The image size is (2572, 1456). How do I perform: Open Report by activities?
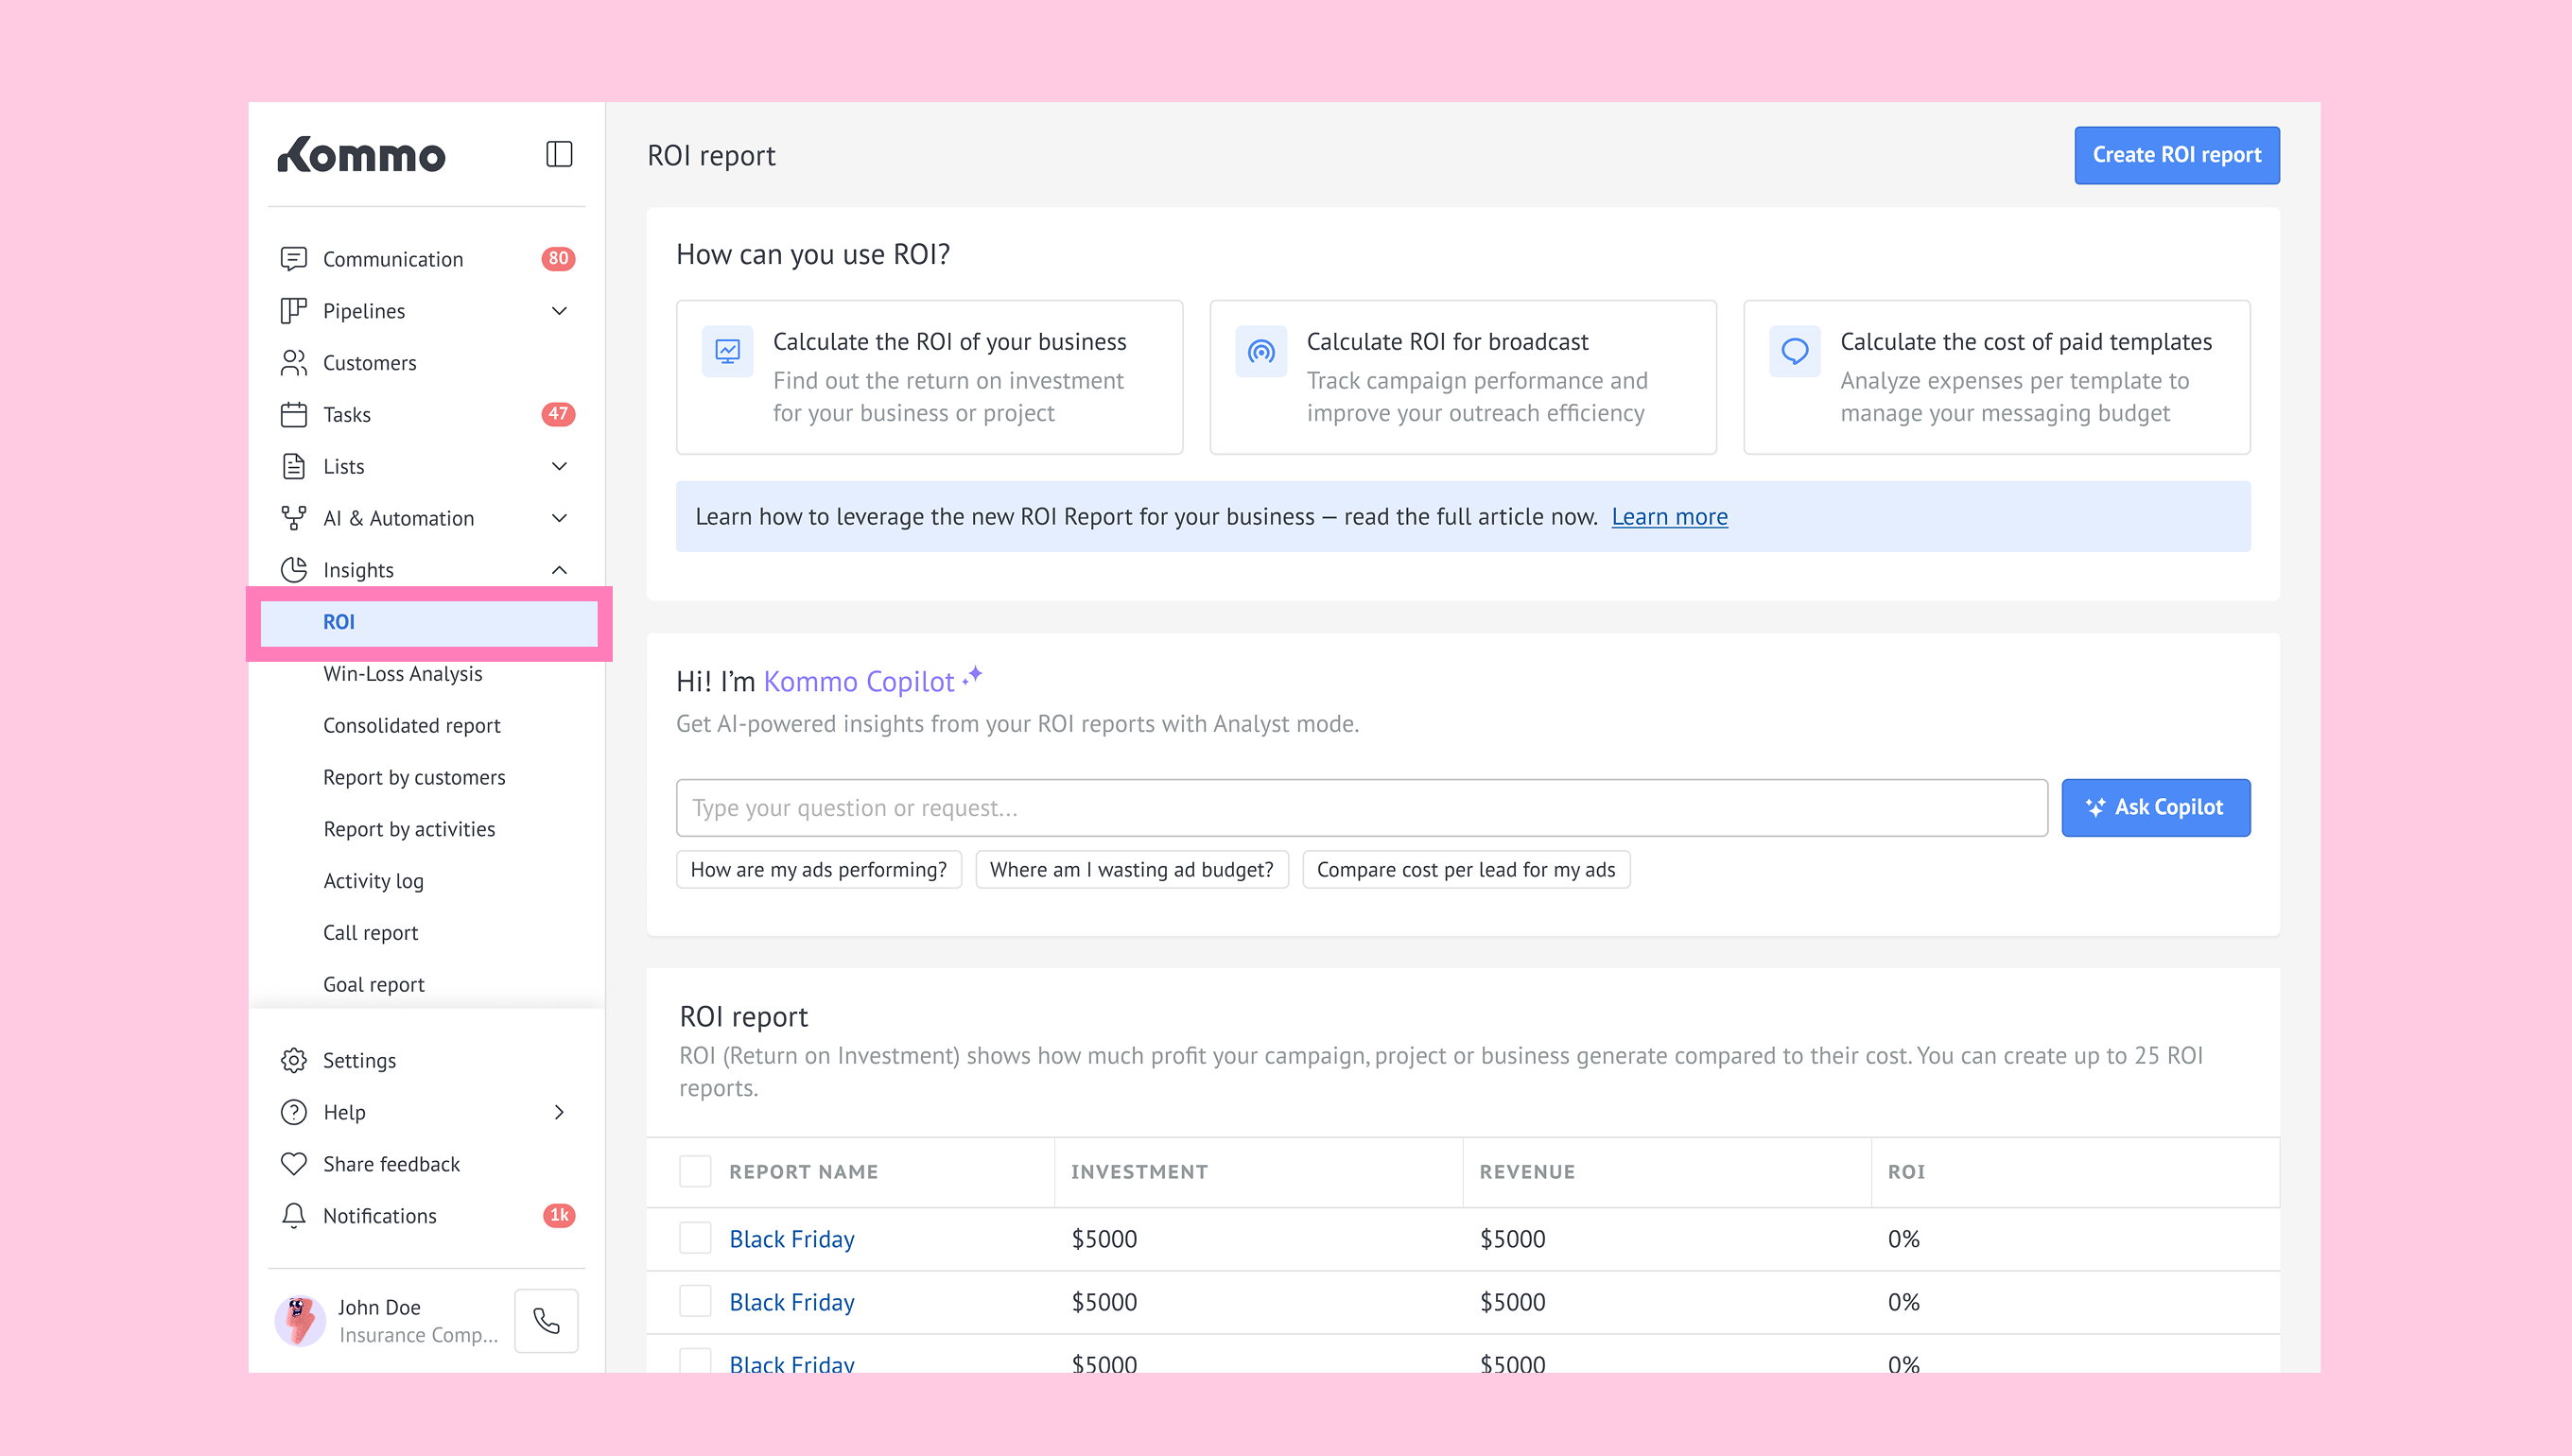click(409, 829)
